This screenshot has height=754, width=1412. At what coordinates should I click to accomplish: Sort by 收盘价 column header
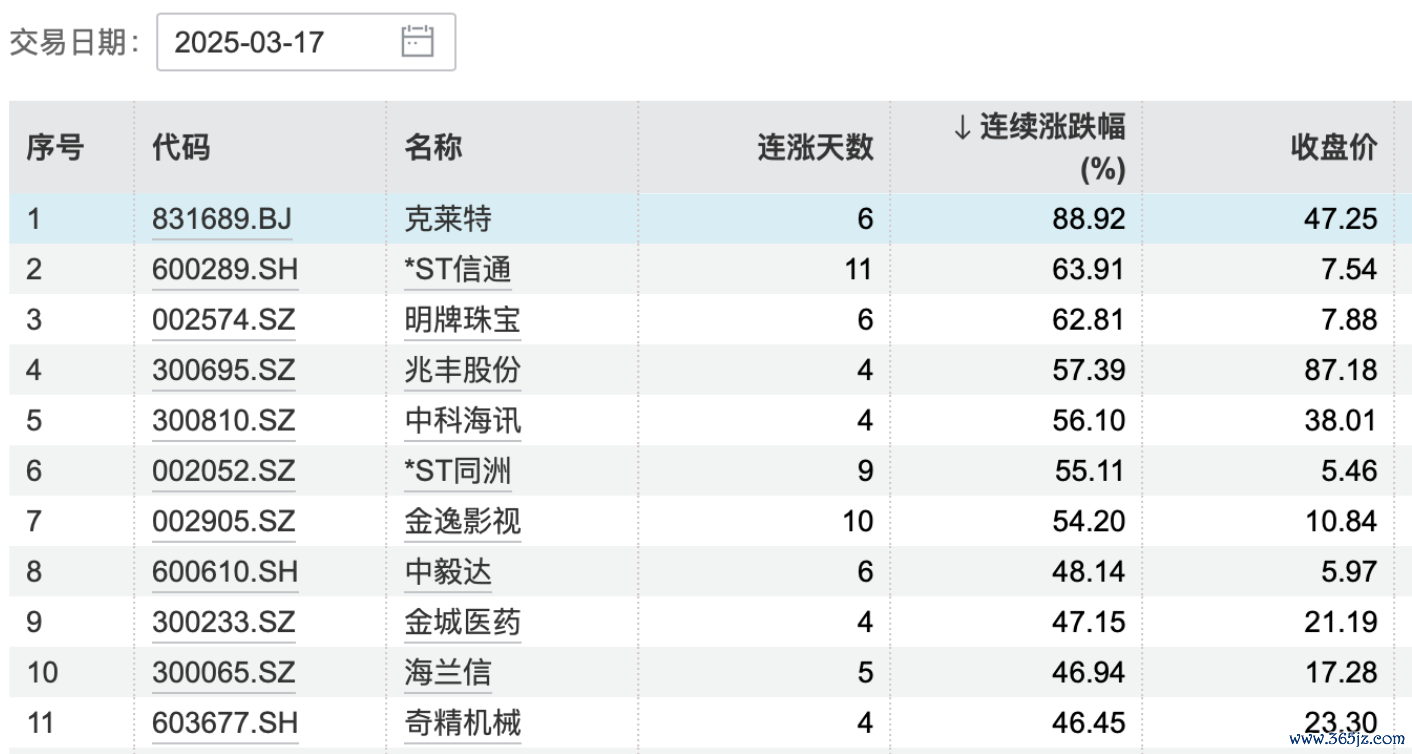click(x=1334, y=148)
